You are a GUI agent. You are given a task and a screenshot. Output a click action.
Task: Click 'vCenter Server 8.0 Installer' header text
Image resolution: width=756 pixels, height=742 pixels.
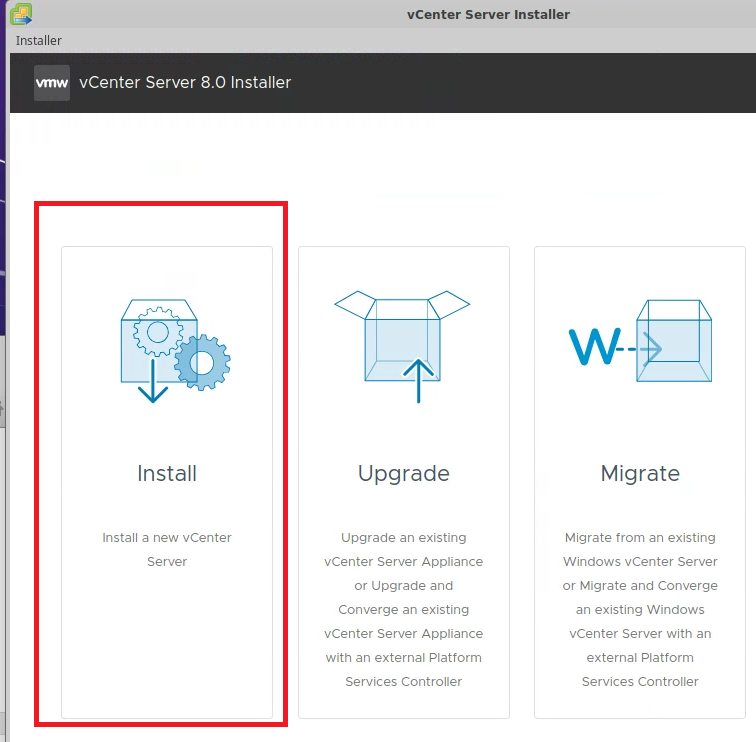click(185, 82)
